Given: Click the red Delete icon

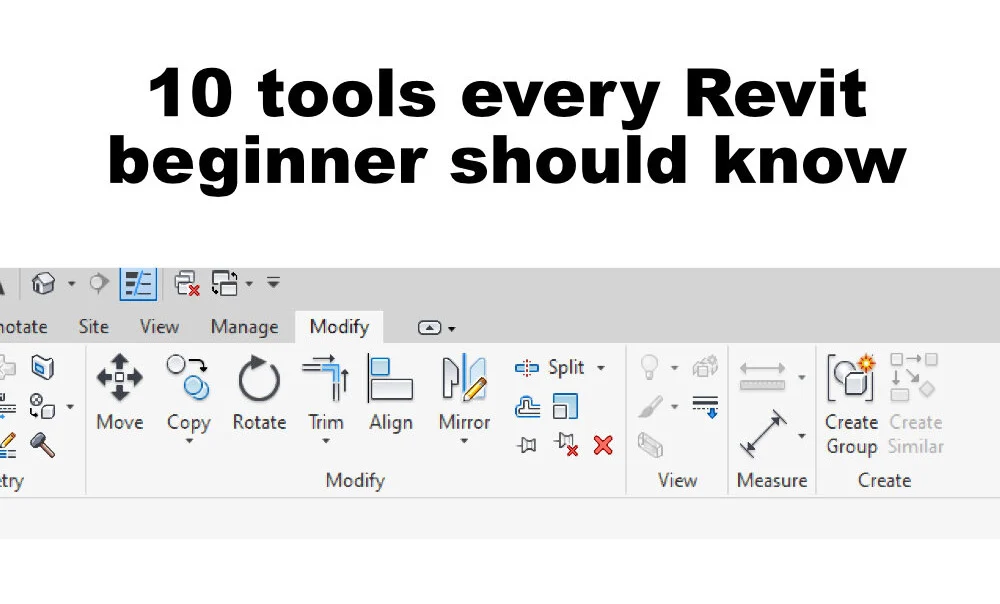Looking at the screenshot, I should (x=603, y=445).
